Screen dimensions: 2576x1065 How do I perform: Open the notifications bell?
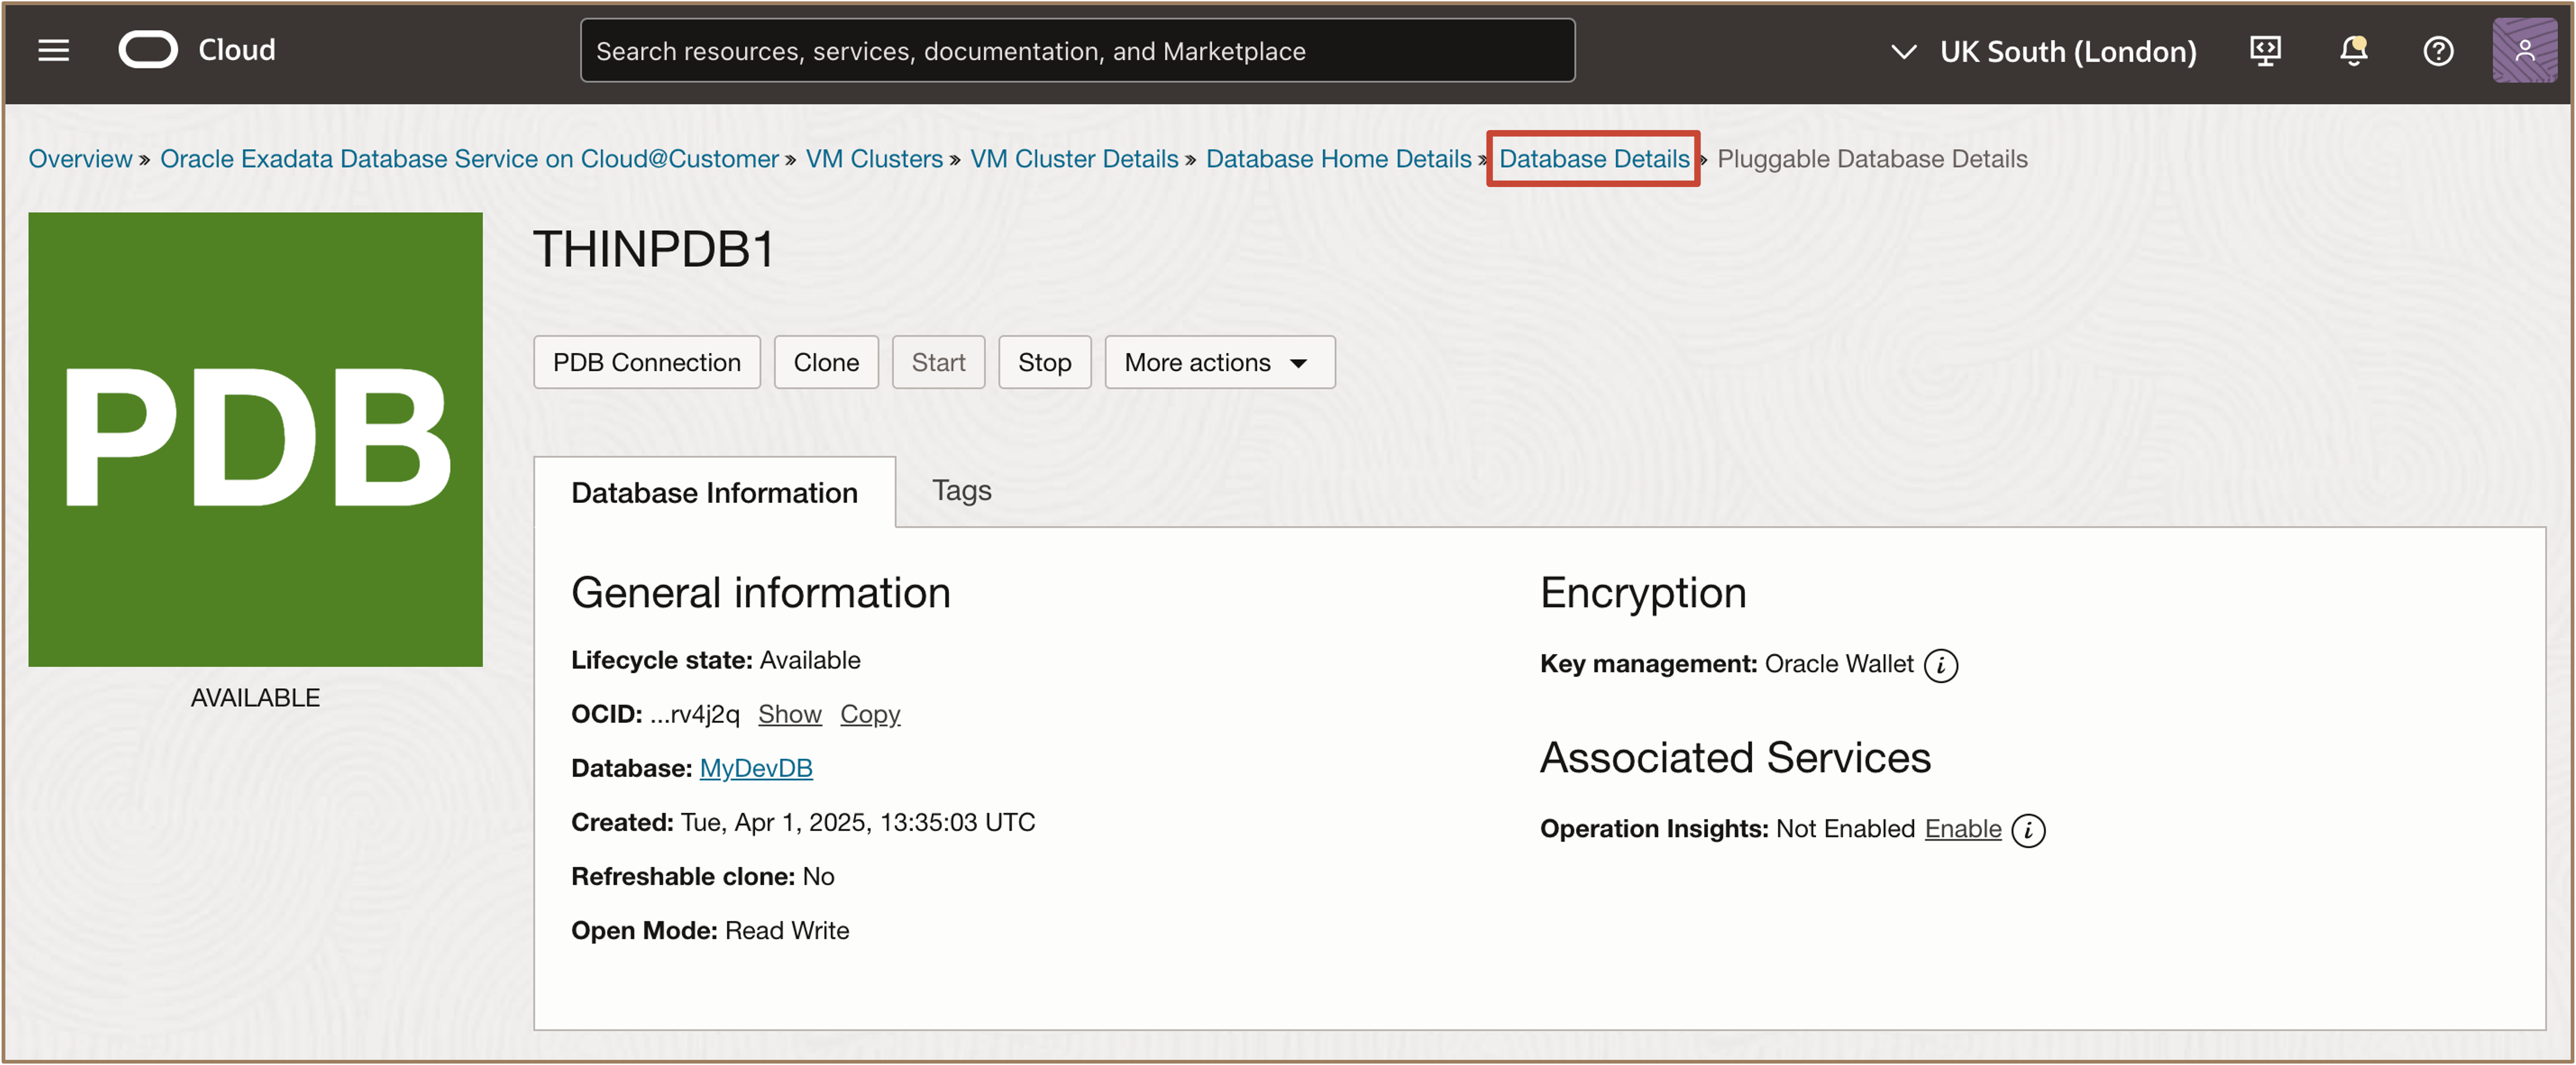pyautogui.click(x=2353, y=50)
